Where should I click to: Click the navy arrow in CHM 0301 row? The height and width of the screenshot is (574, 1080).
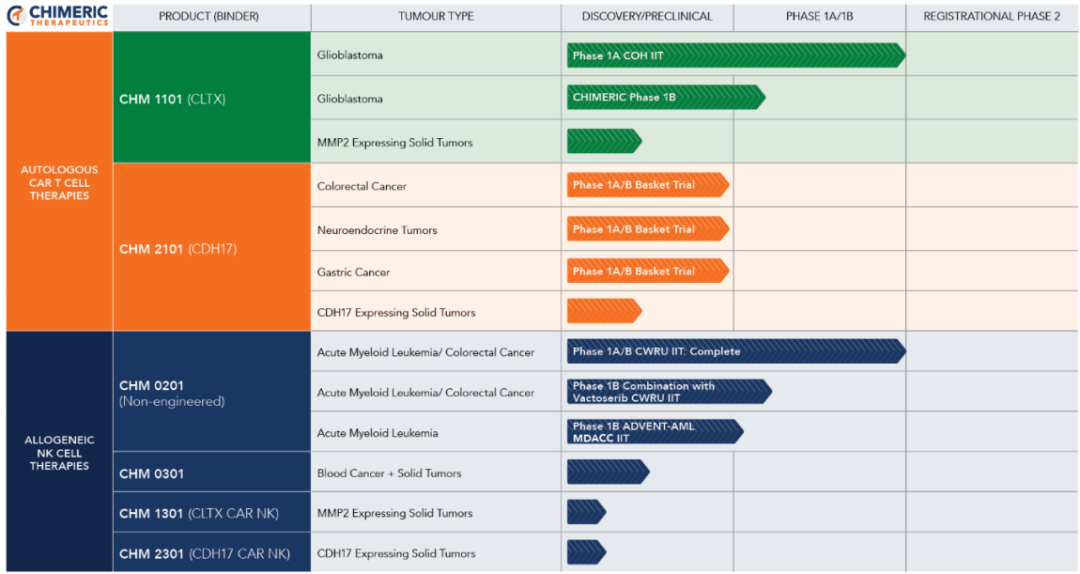tap(607, 472)
